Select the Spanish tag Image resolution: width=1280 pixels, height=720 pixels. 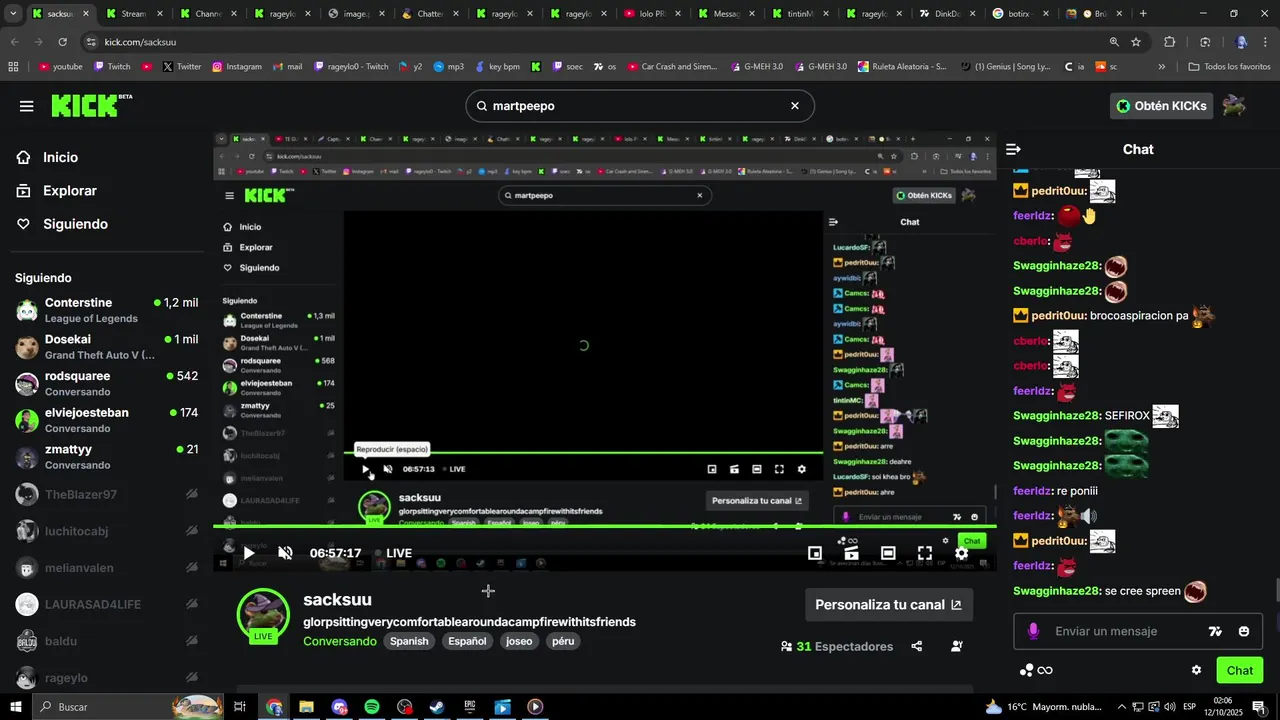click(x=409, y=641)
